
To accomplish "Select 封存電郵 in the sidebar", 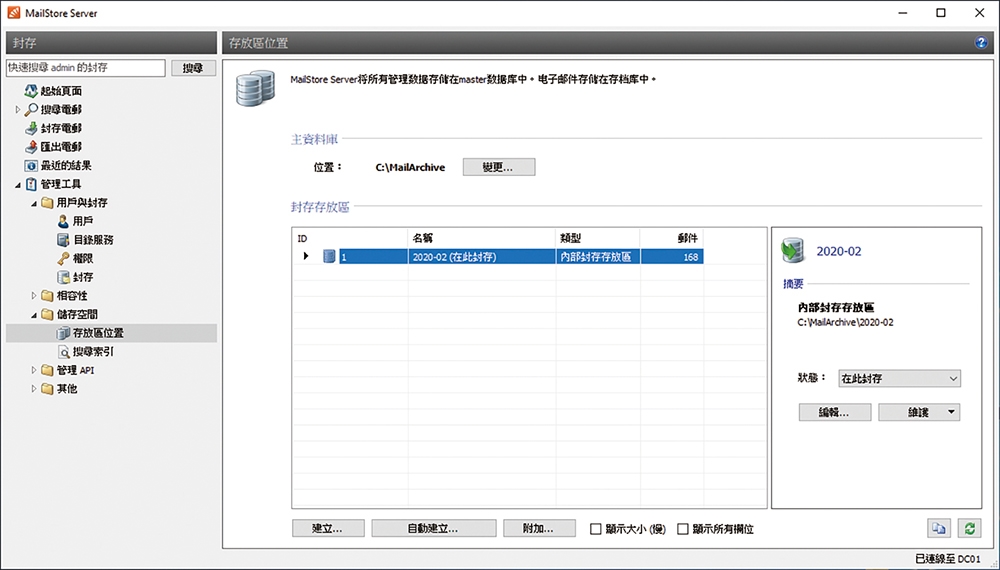I will click(61, 128).
